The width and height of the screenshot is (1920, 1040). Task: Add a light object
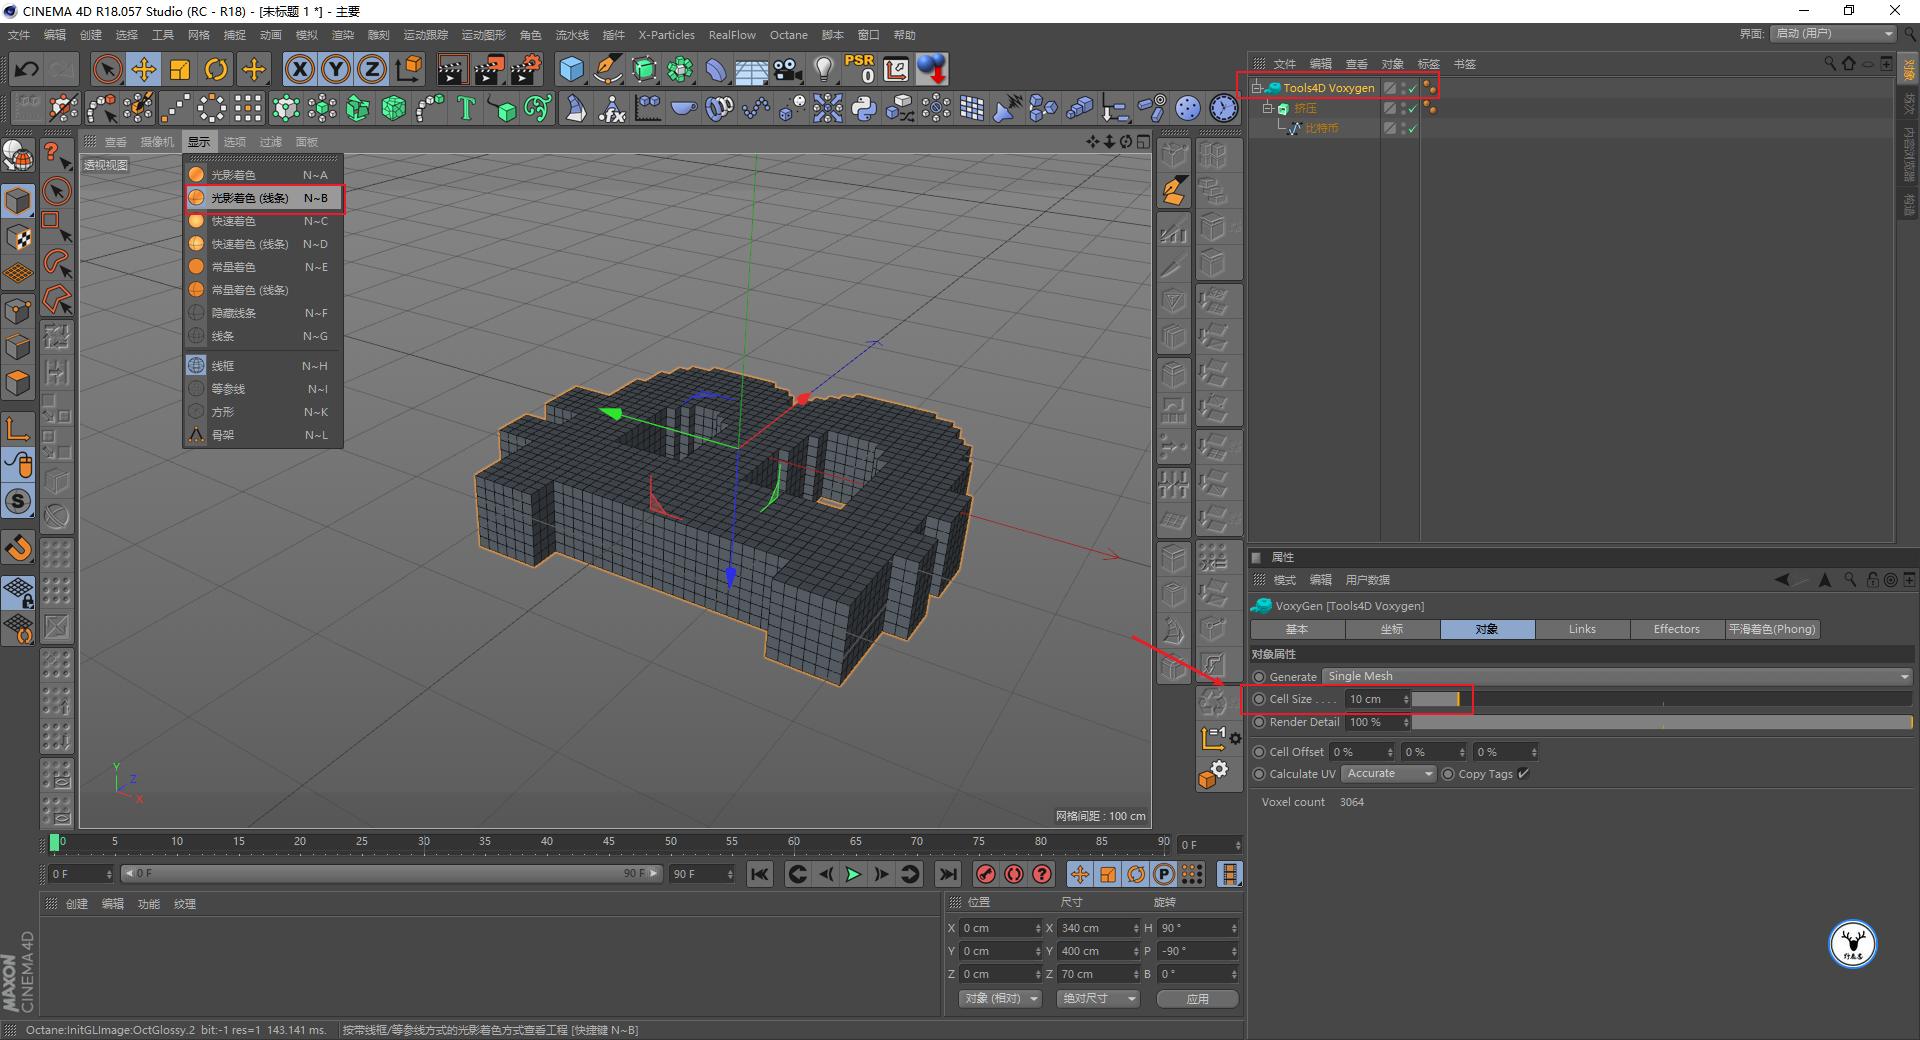(x=823, y=69)
